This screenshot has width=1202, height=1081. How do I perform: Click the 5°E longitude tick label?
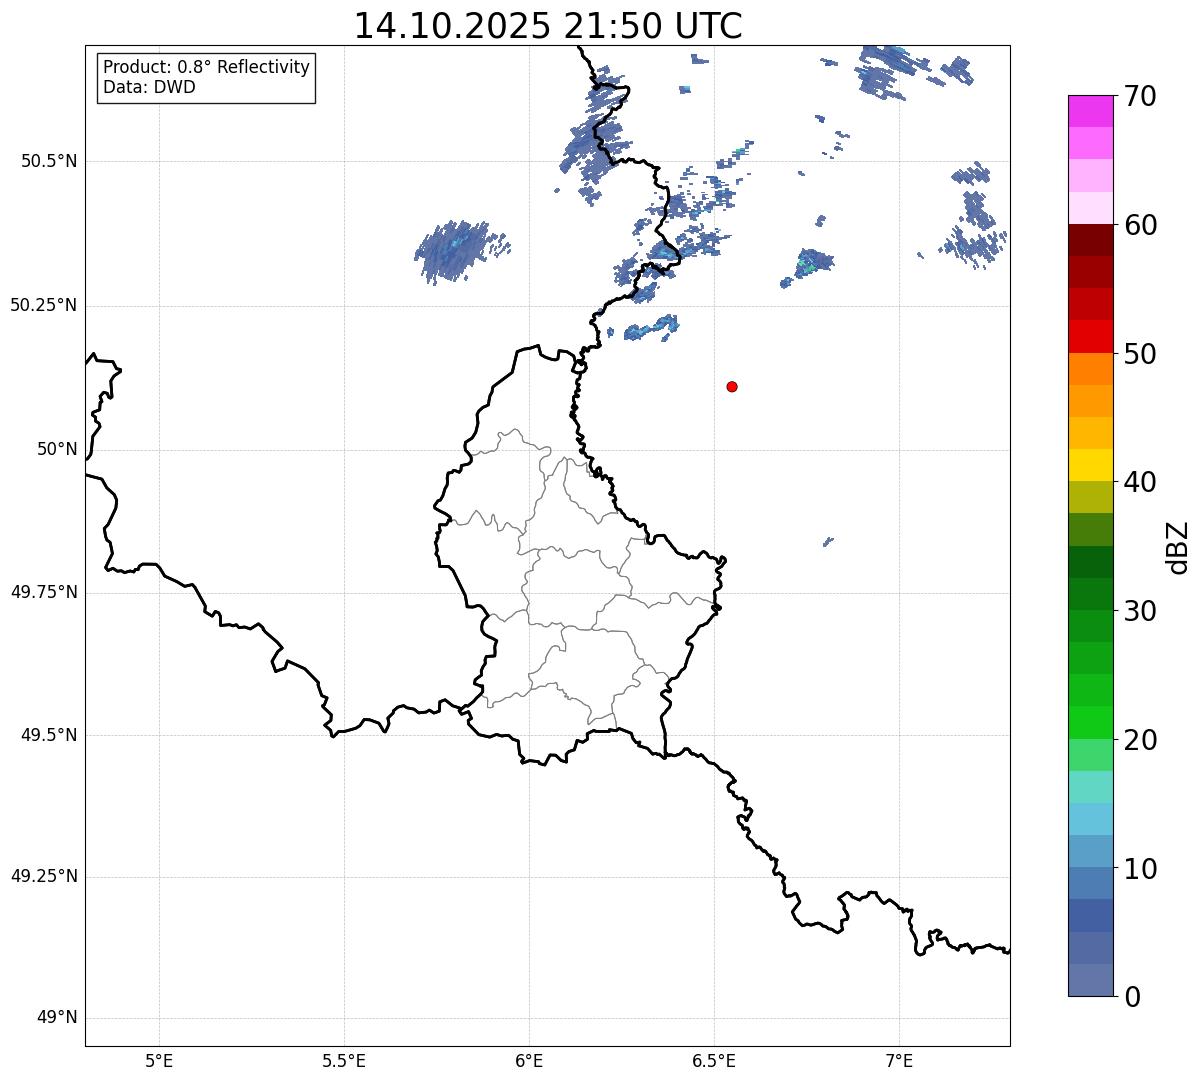click(159, 1061)
